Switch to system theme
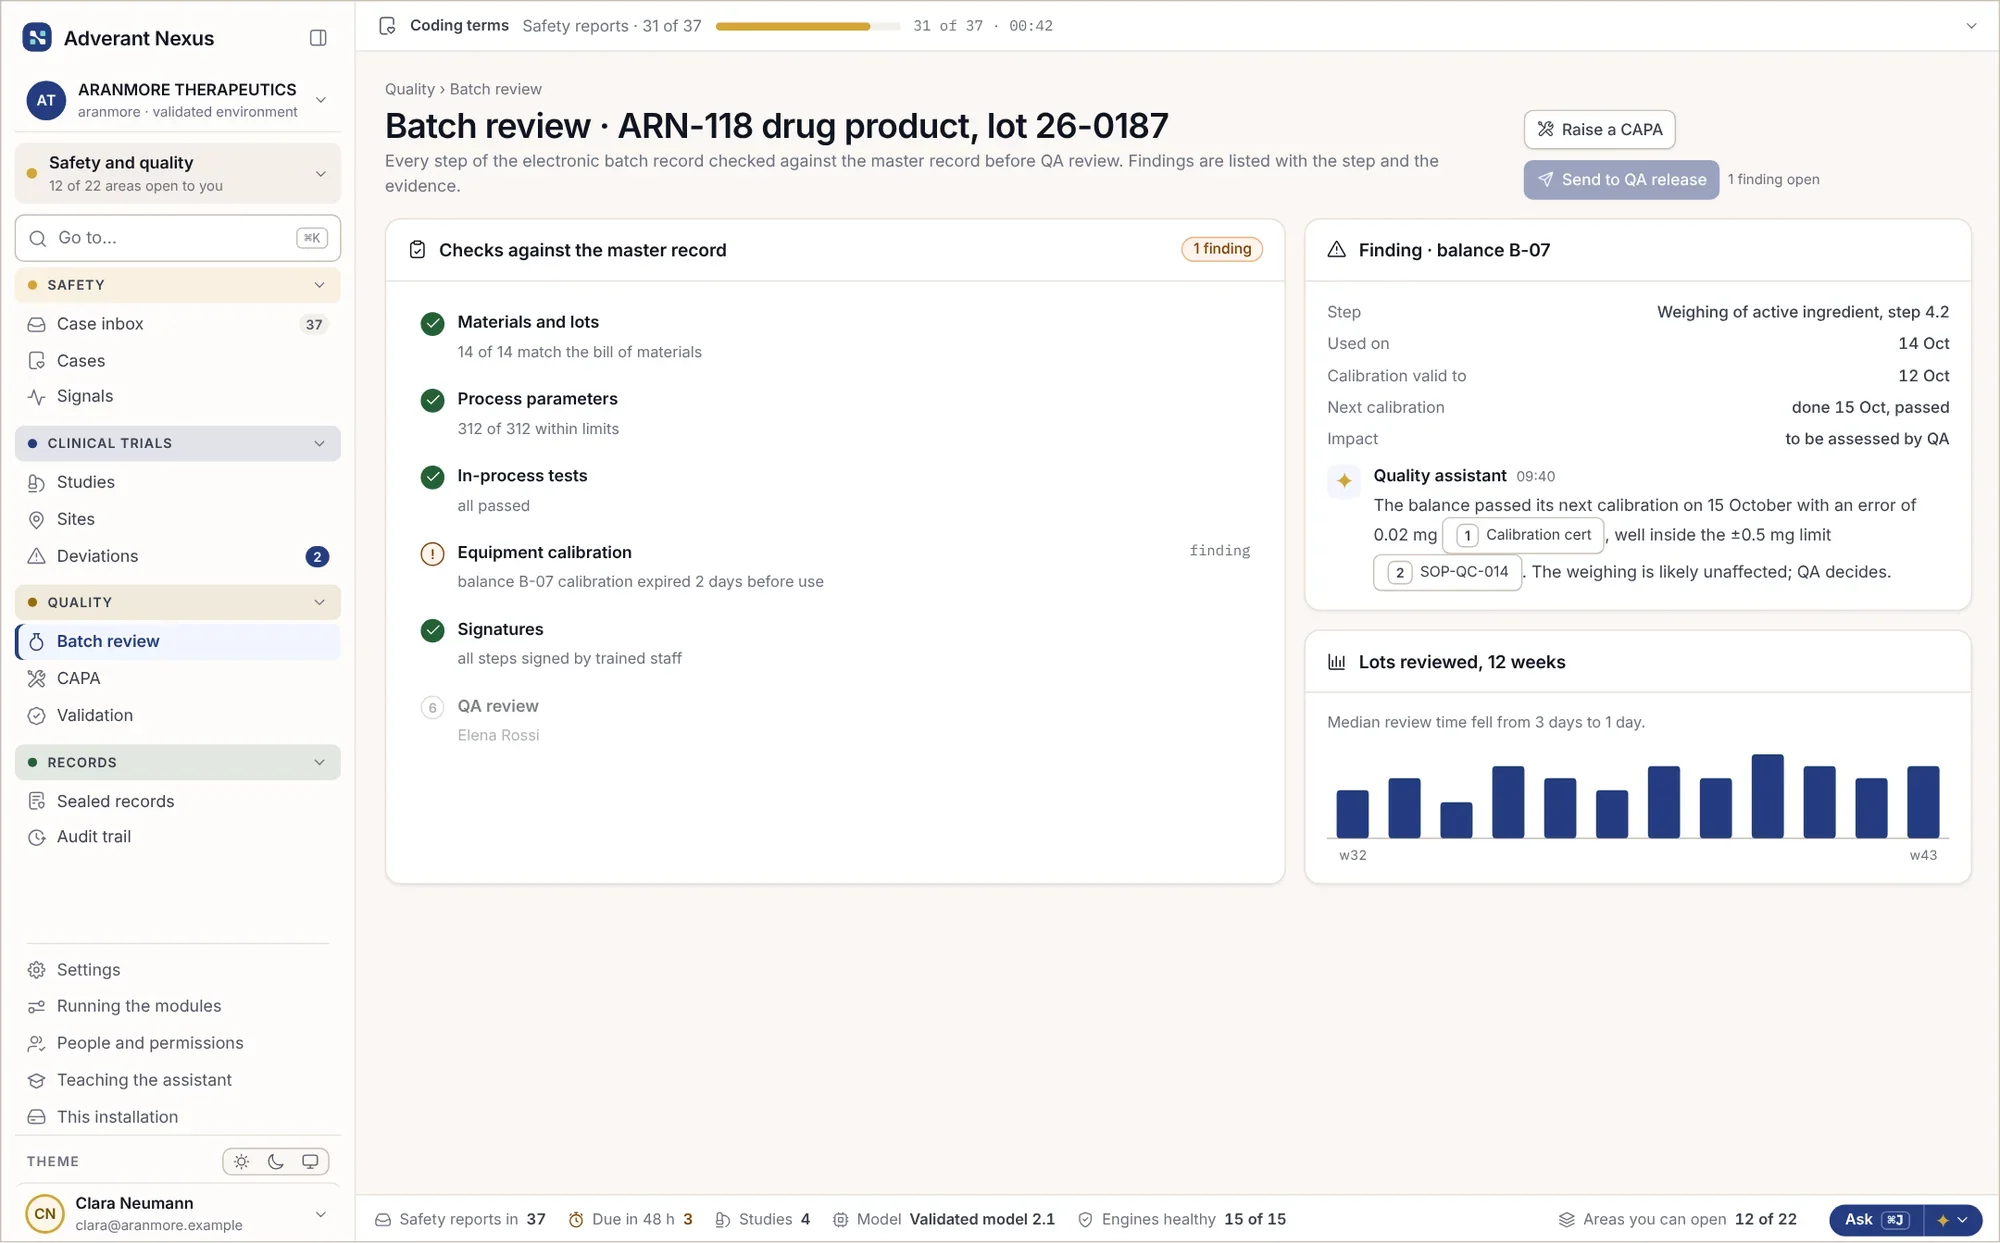Screen dimensions: 2000x1243 pyautogui.click(x=310, y=1162)
